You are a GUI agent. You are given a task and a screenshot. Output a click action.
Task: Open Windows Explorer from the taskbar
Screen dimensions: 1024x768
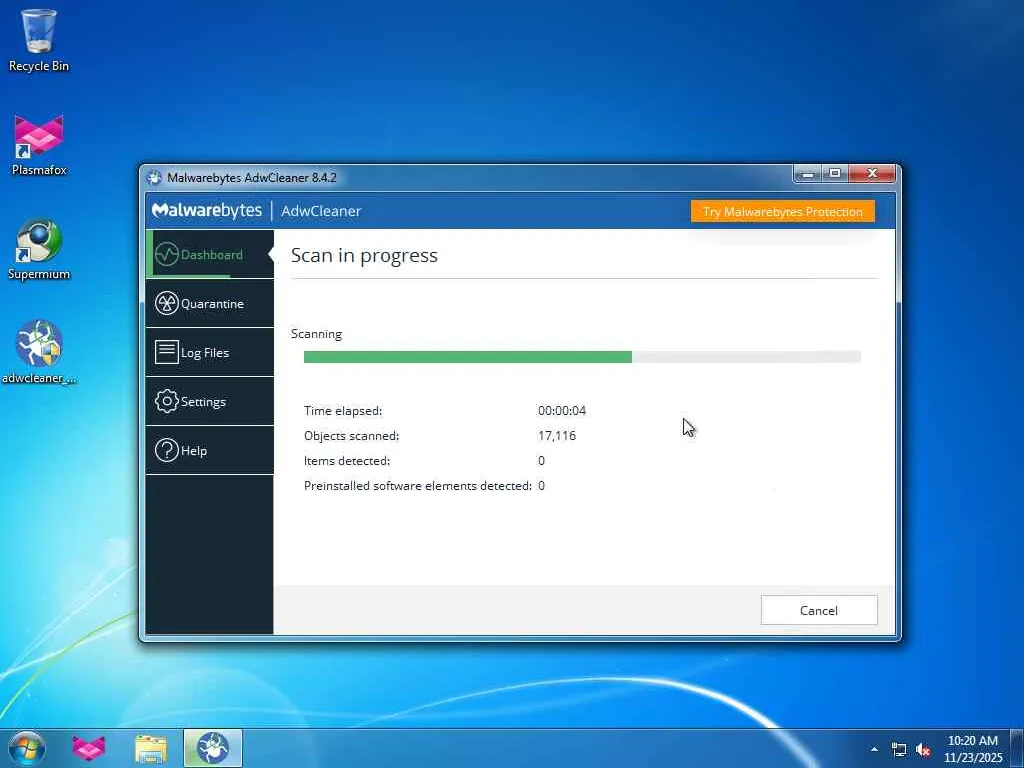151,748
